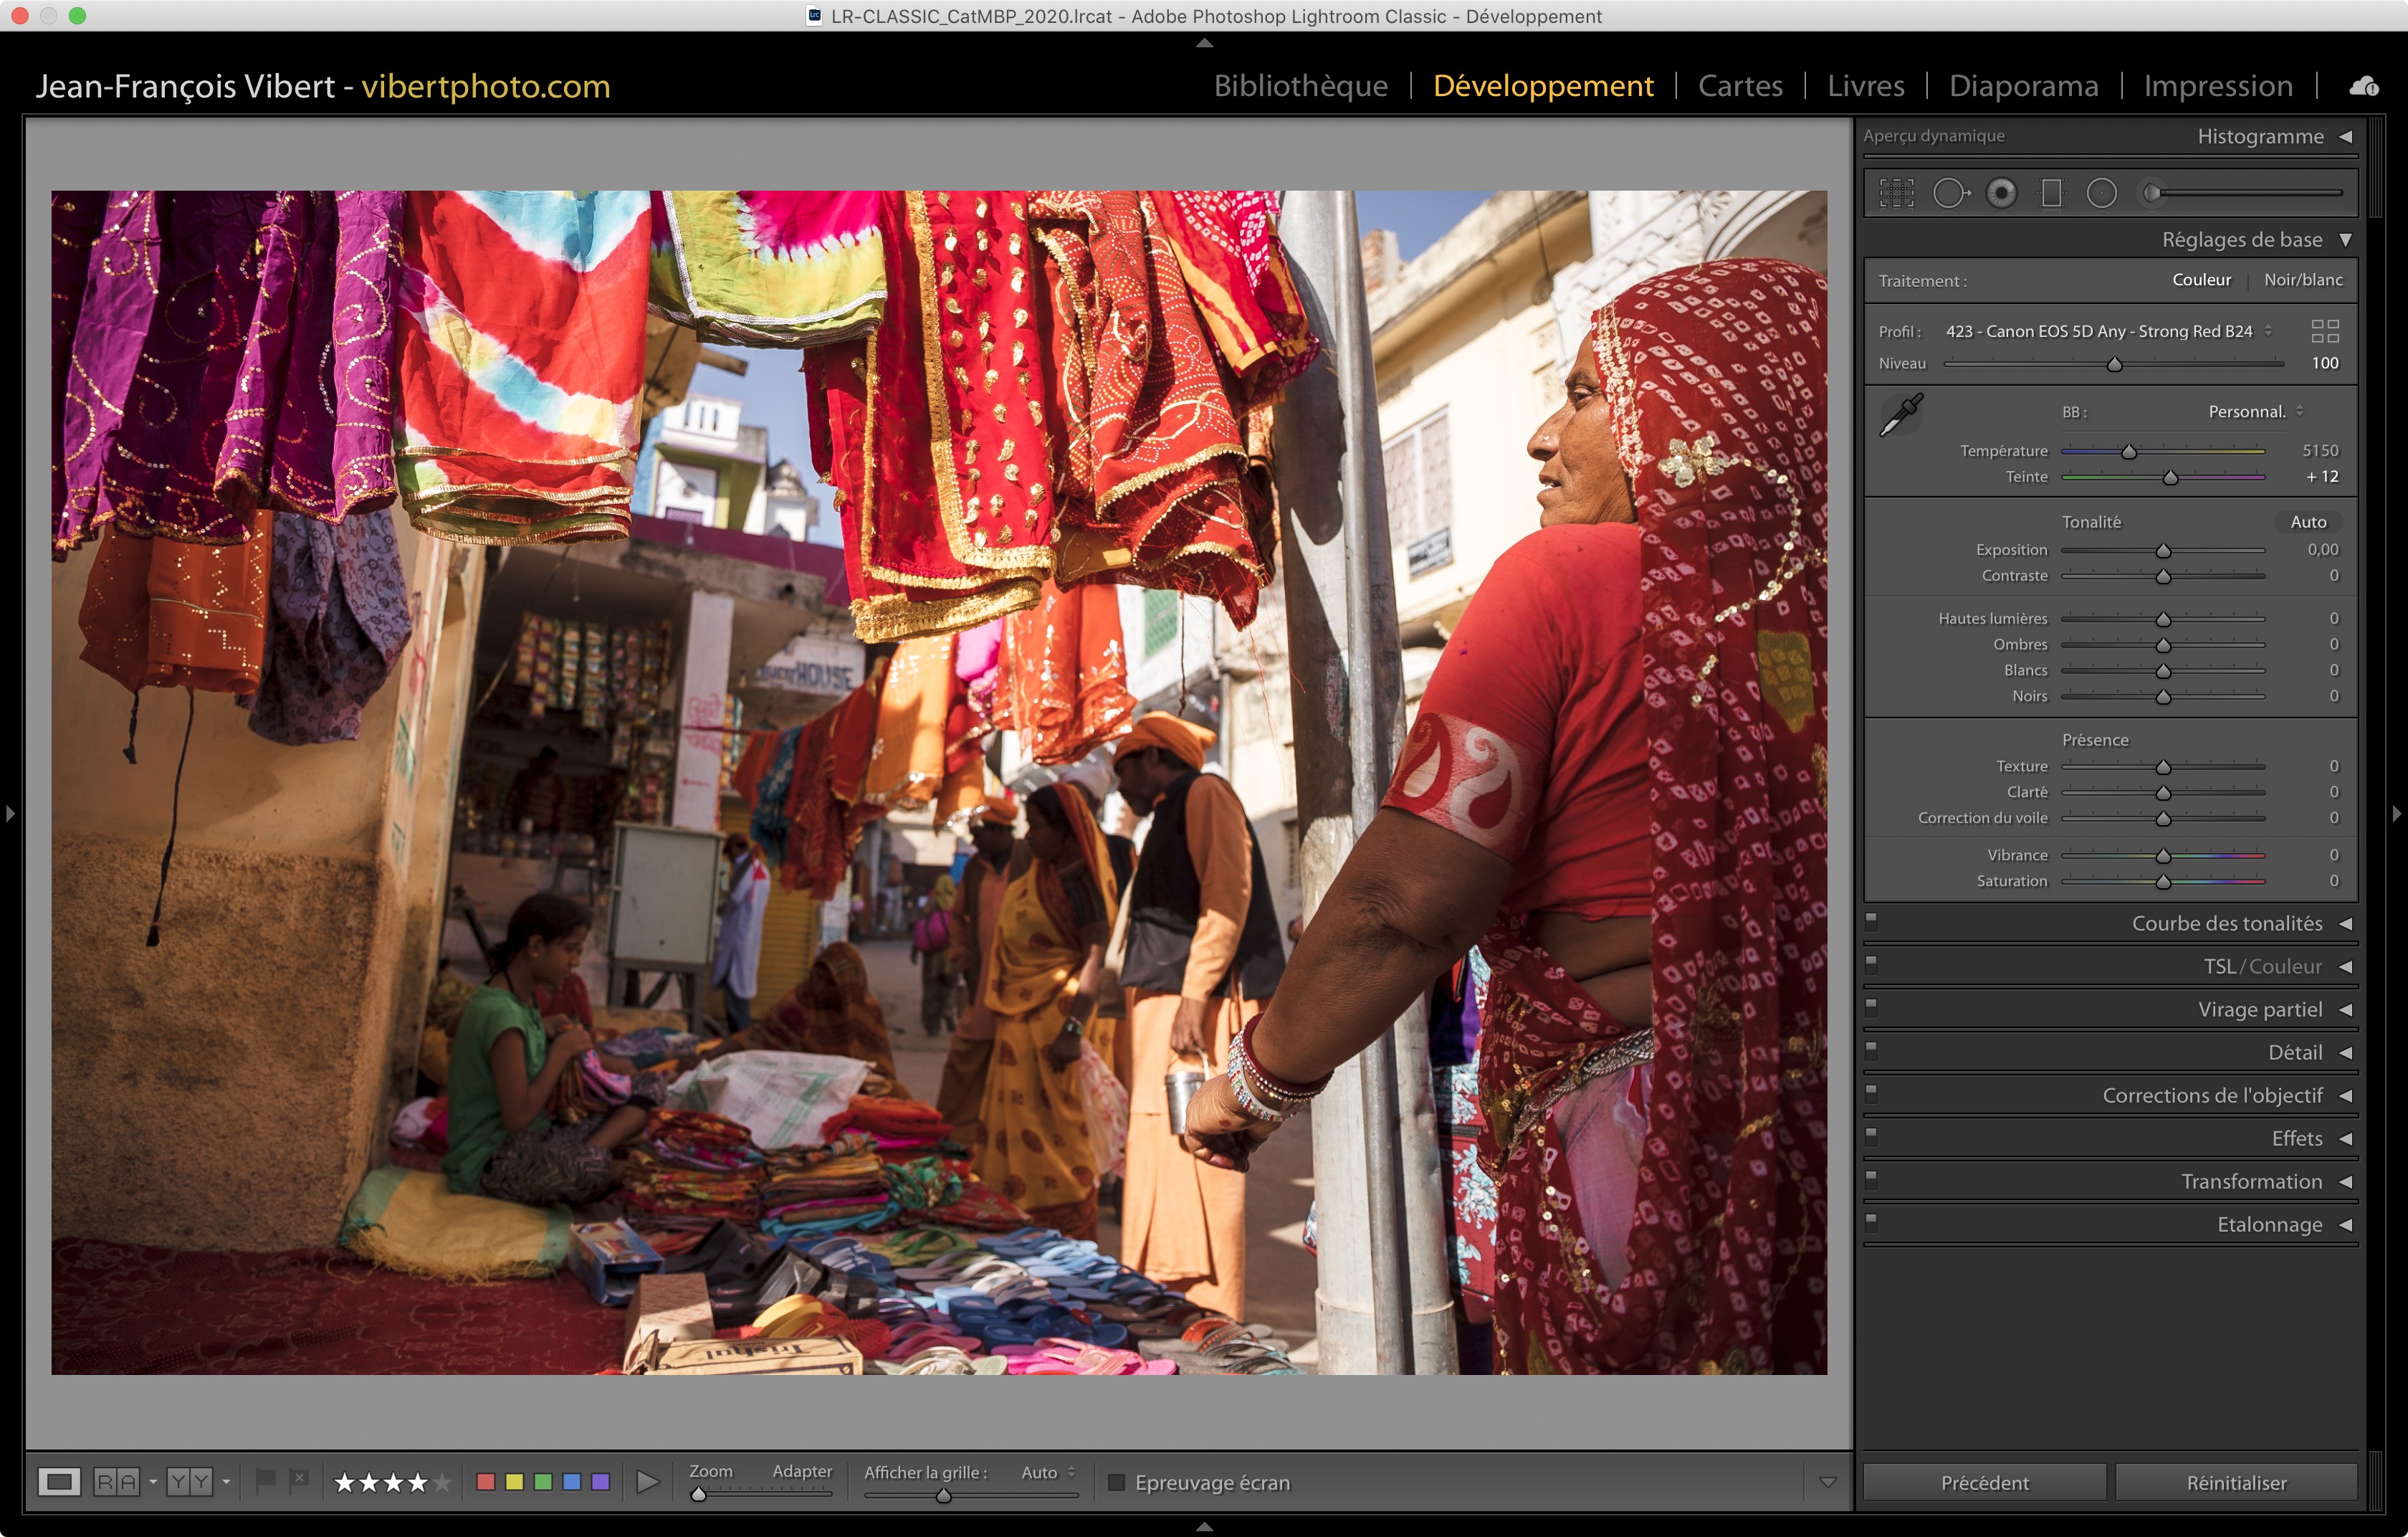Apply the red color label swatch

(x=486, y=1482)
